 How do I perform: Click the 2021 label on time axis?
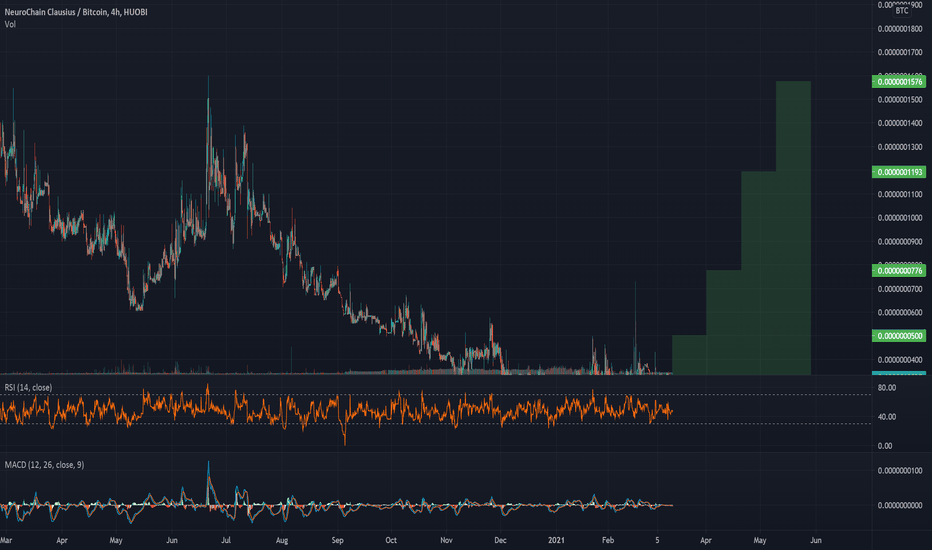tap(556, 540)
